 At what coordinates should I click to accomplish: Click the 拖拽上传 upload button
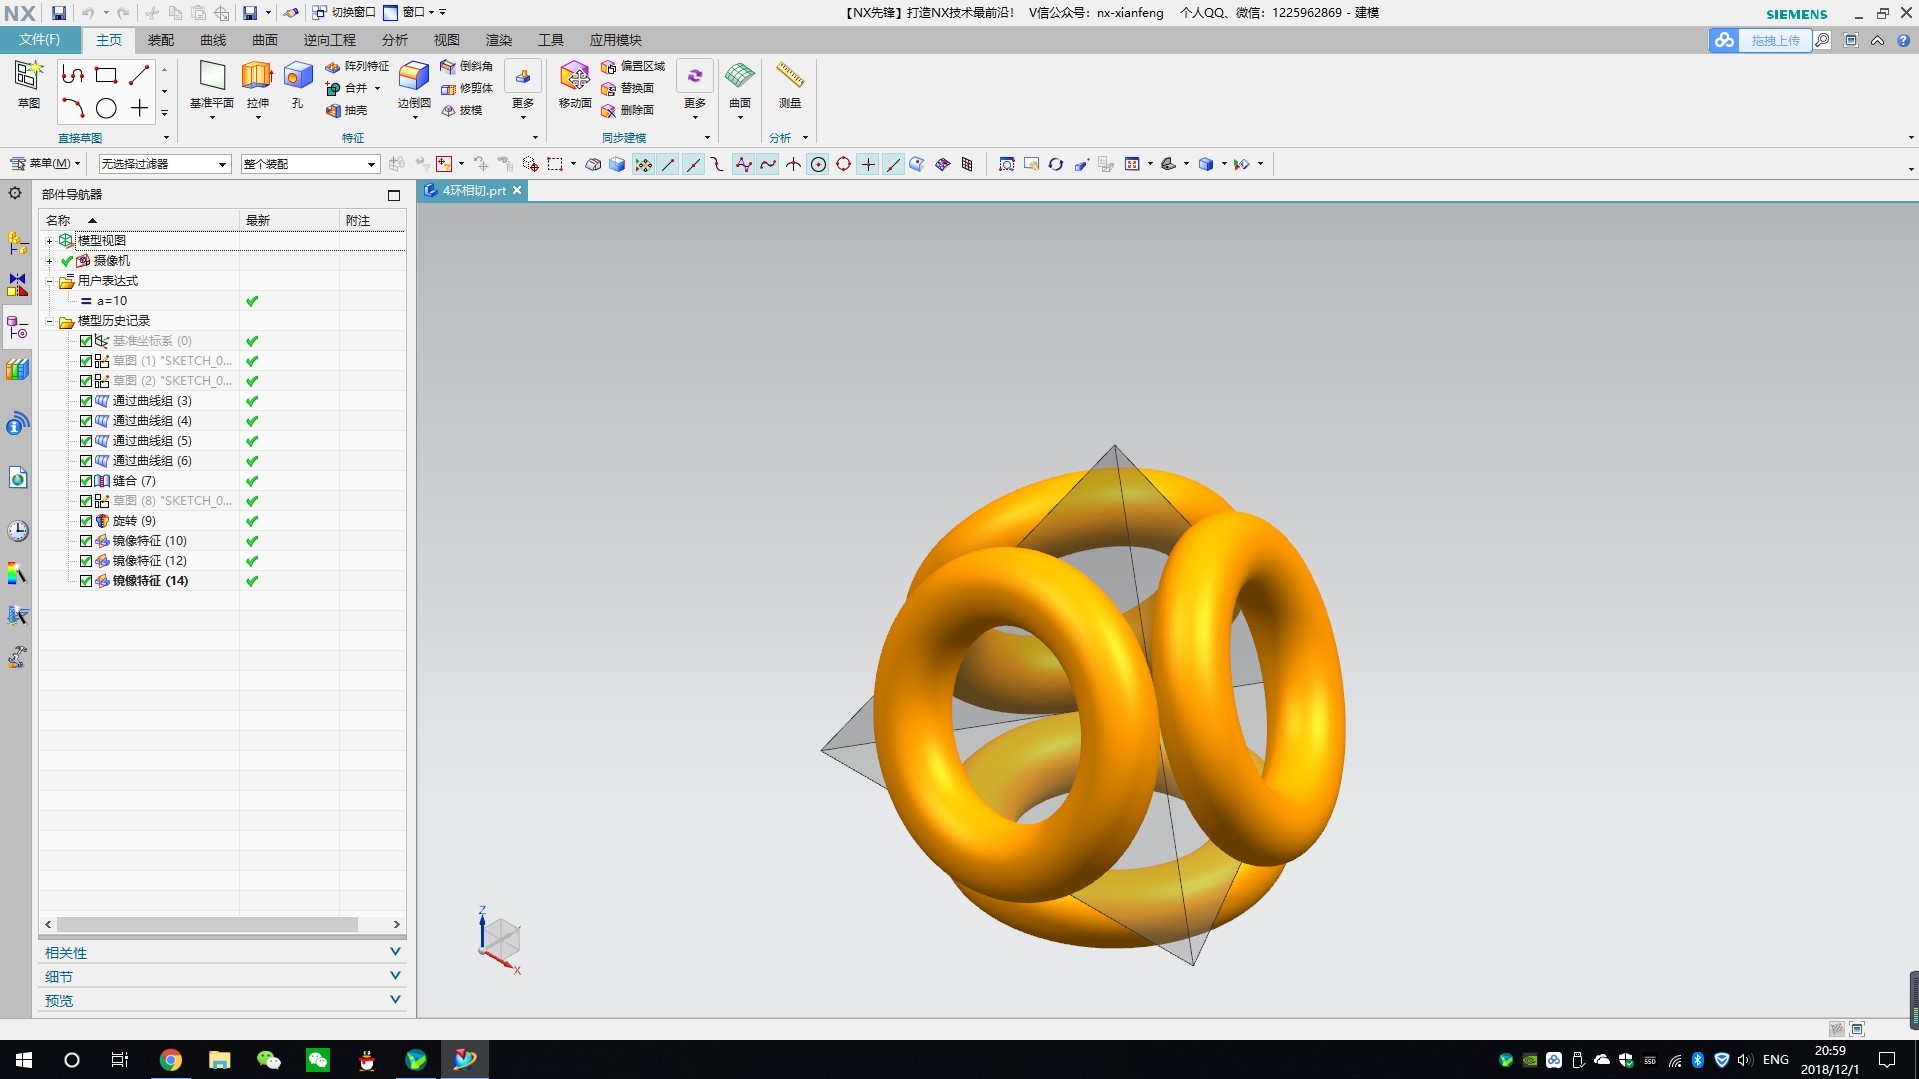pos(1760,40)
